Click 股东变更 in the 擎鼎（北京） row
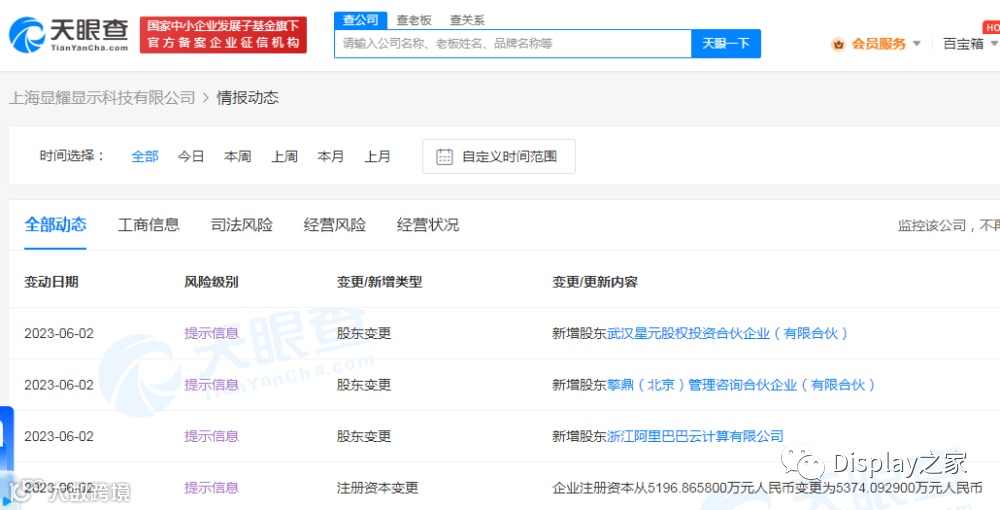 (364, 385)
